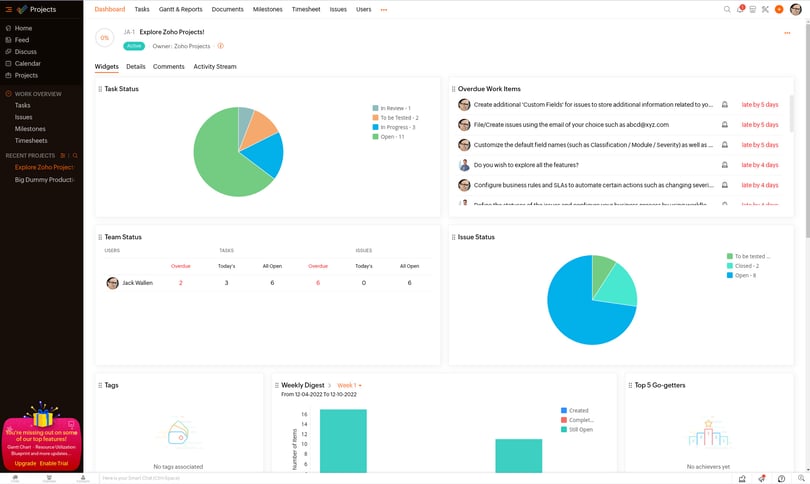Open Discuss in the sidebar

25,52
